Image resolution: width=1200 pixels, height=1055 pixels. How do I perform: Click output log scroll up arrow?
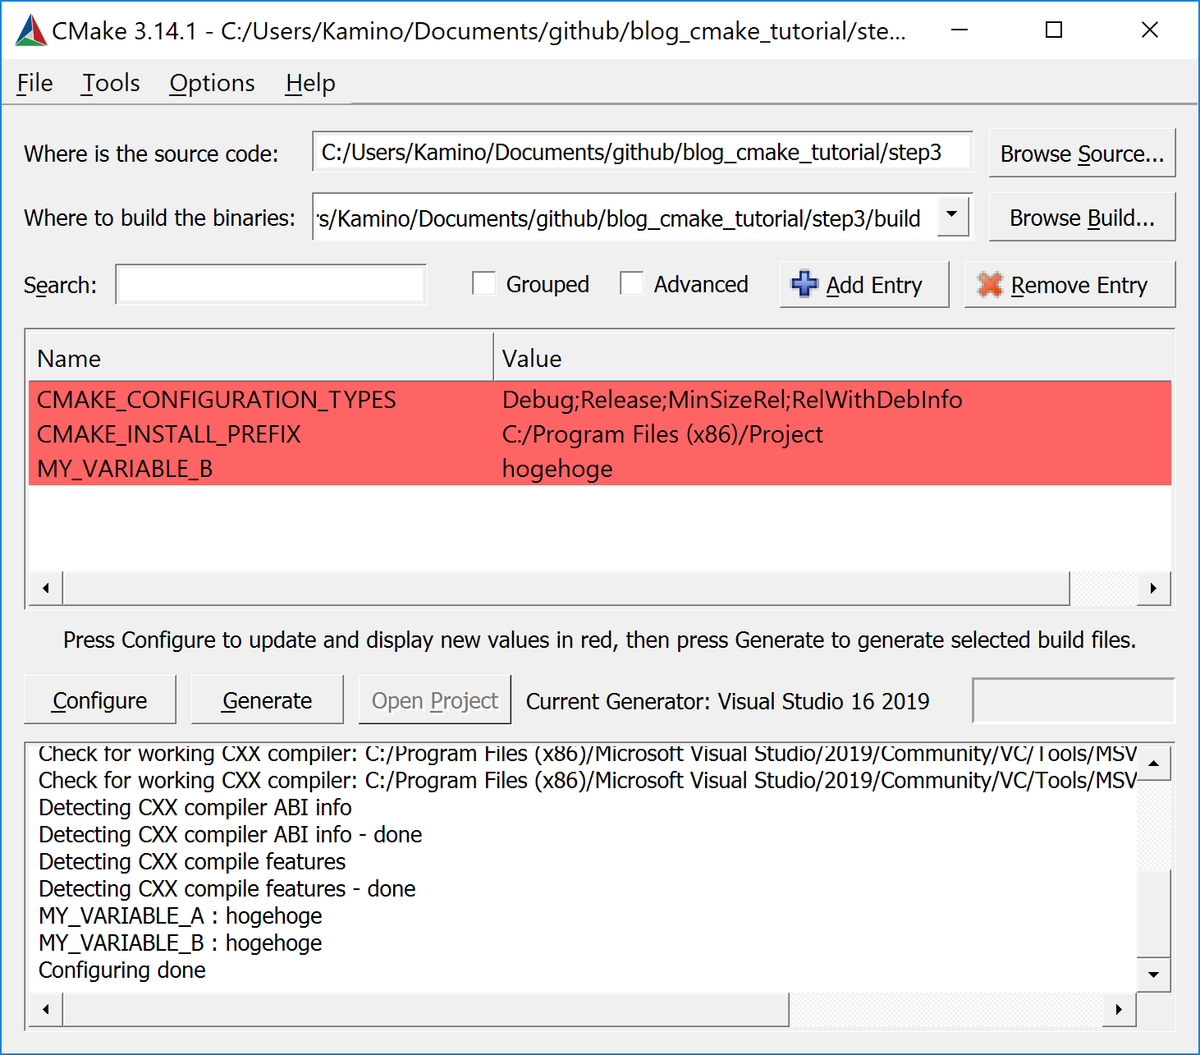pyautogui.click(x=1154, y=763)
